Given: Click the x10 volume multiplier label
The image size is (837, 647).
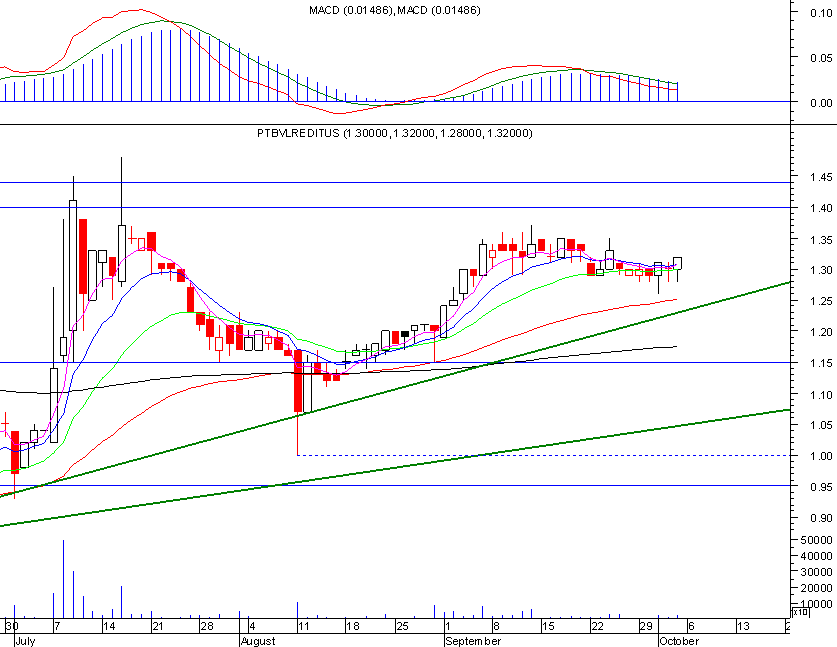Looking at the screenshot, I should click(x=801, y=612).
